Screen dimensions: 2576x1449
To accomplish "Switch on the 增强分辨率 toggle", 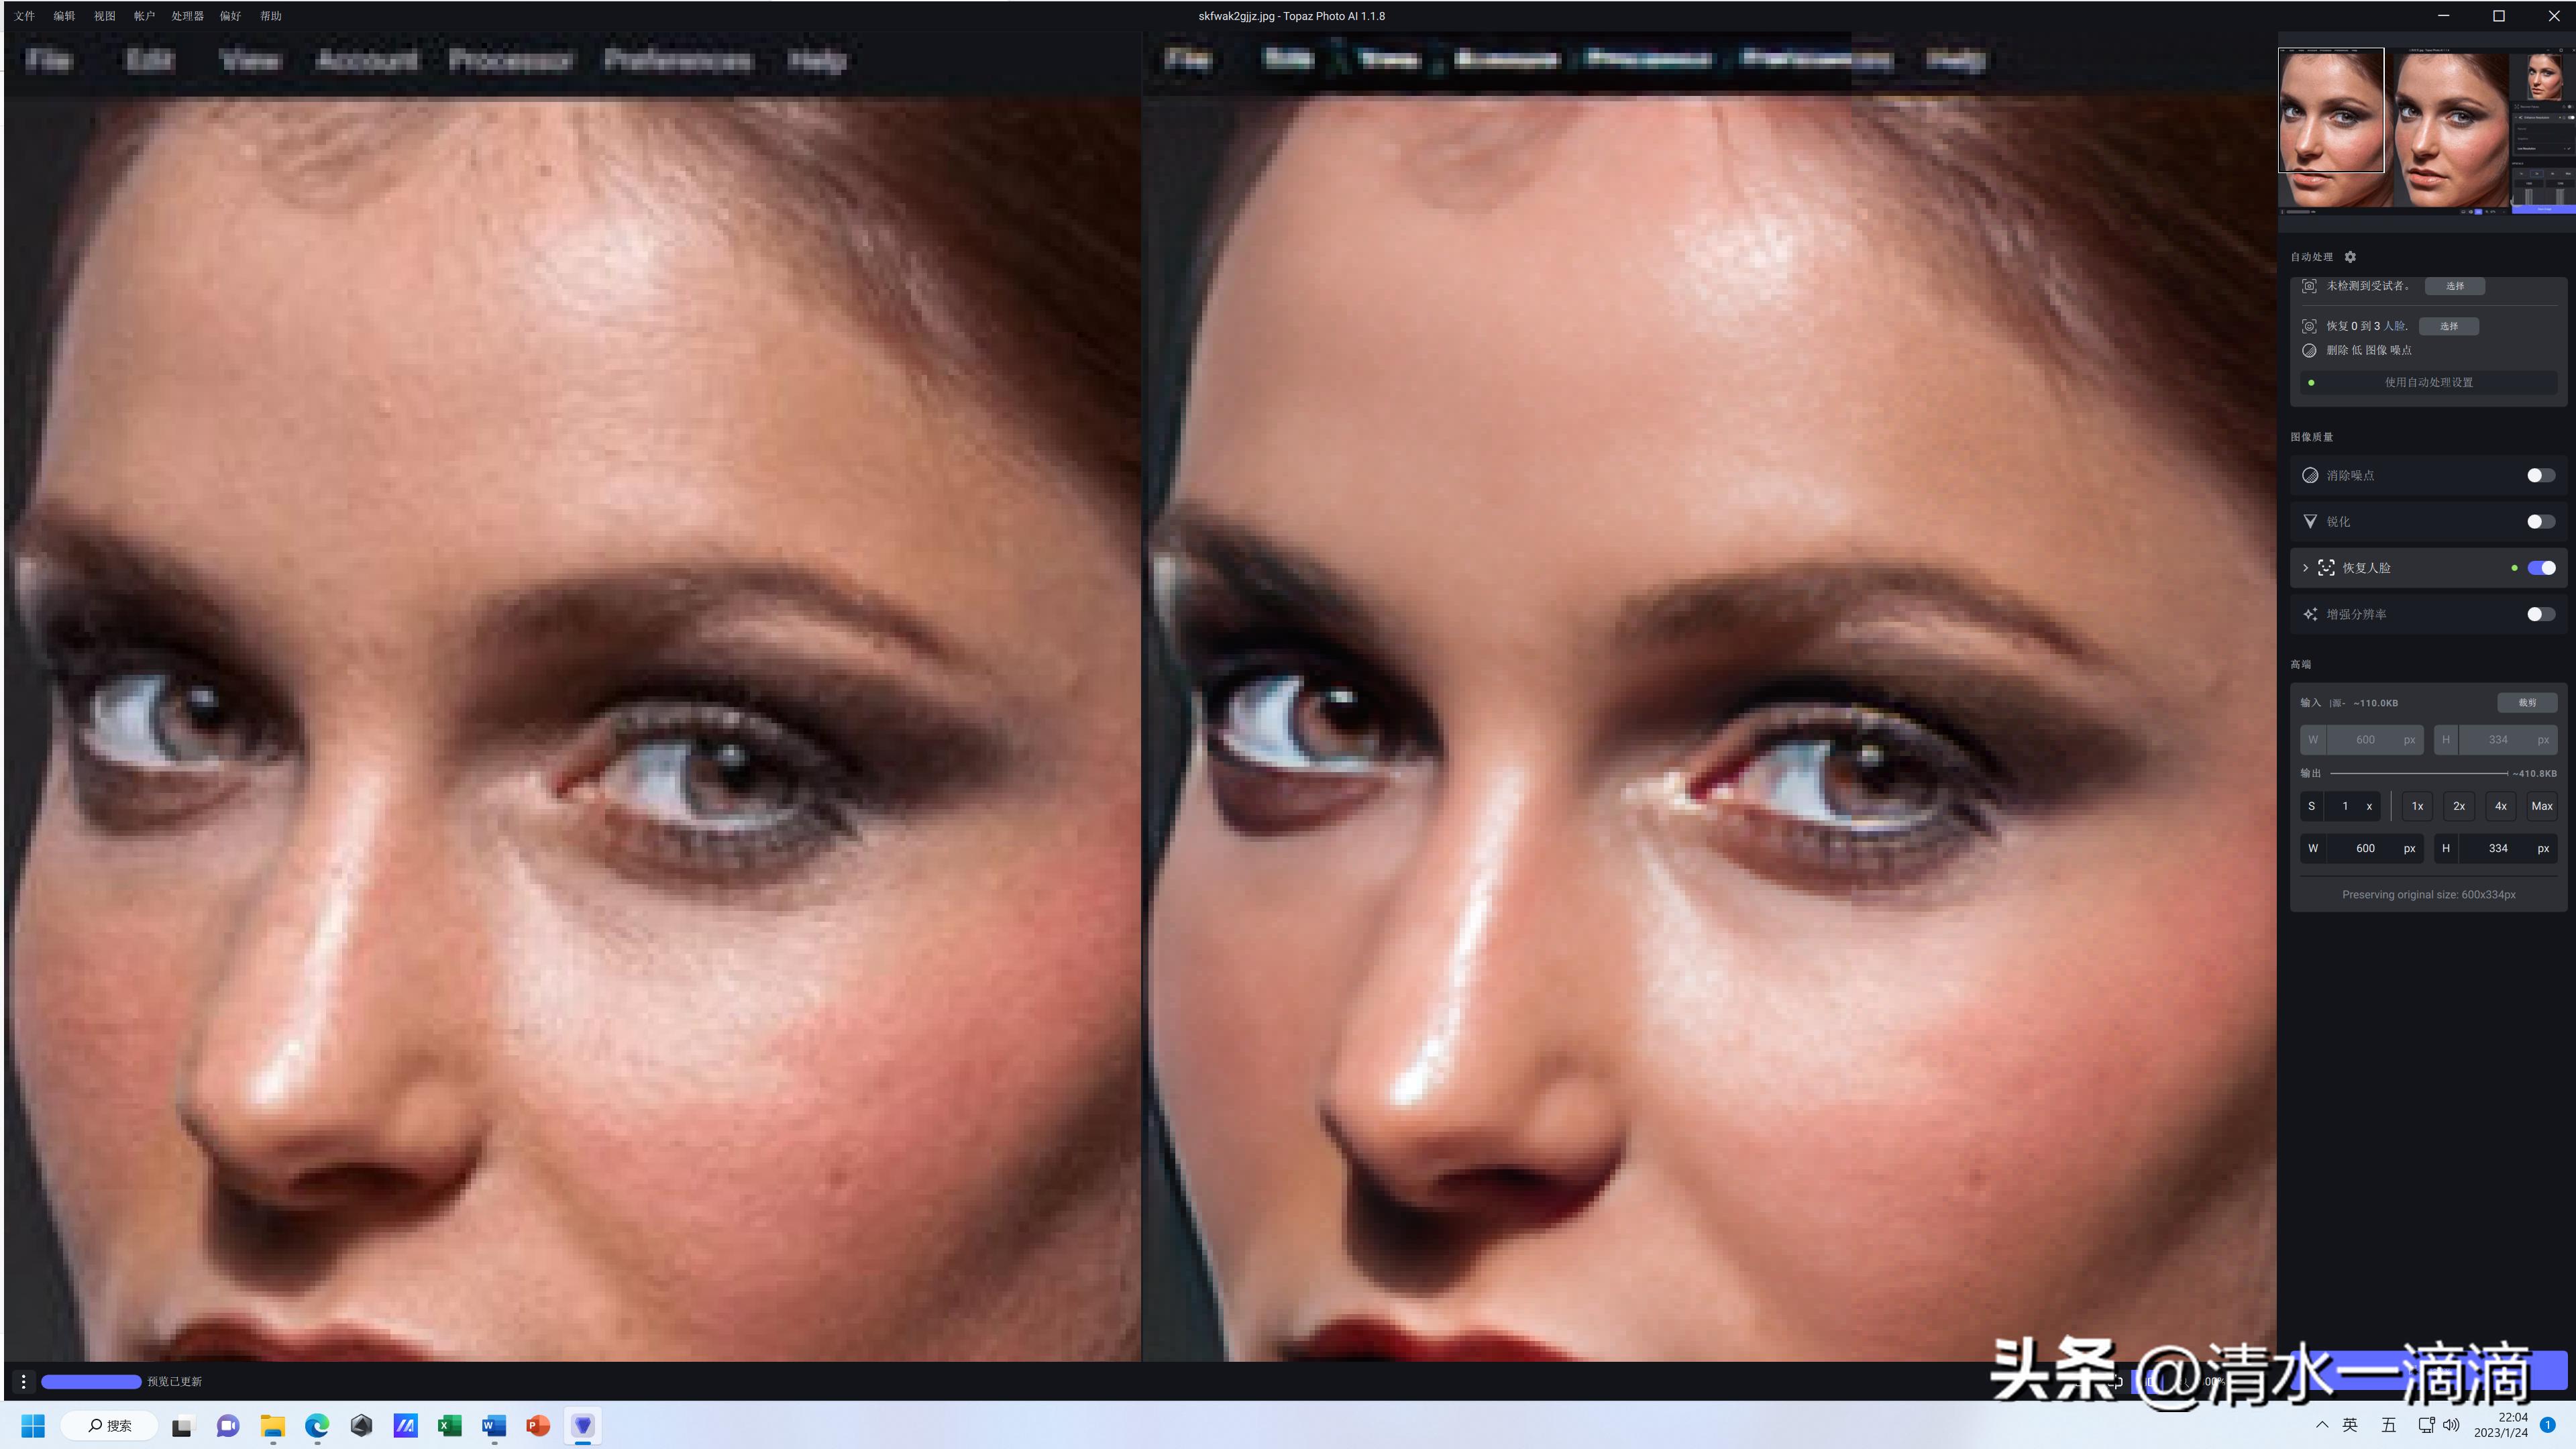I will [2540, 614].
